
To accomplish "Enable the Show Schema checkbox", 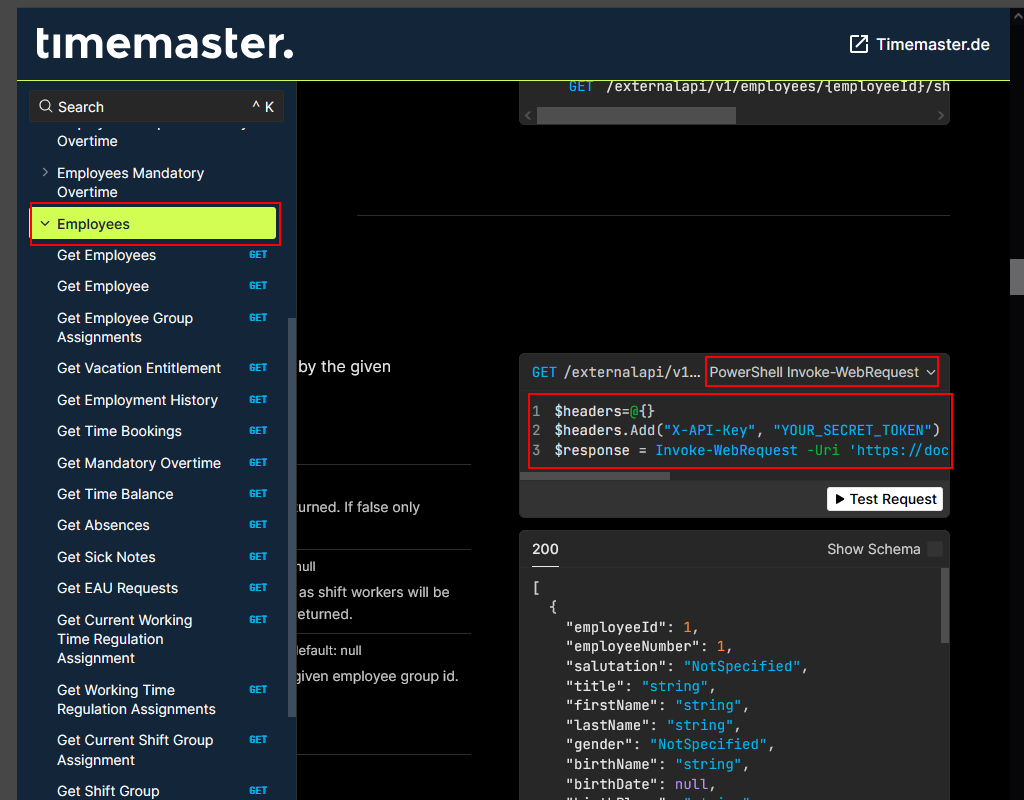I will [x=934, y=549].
